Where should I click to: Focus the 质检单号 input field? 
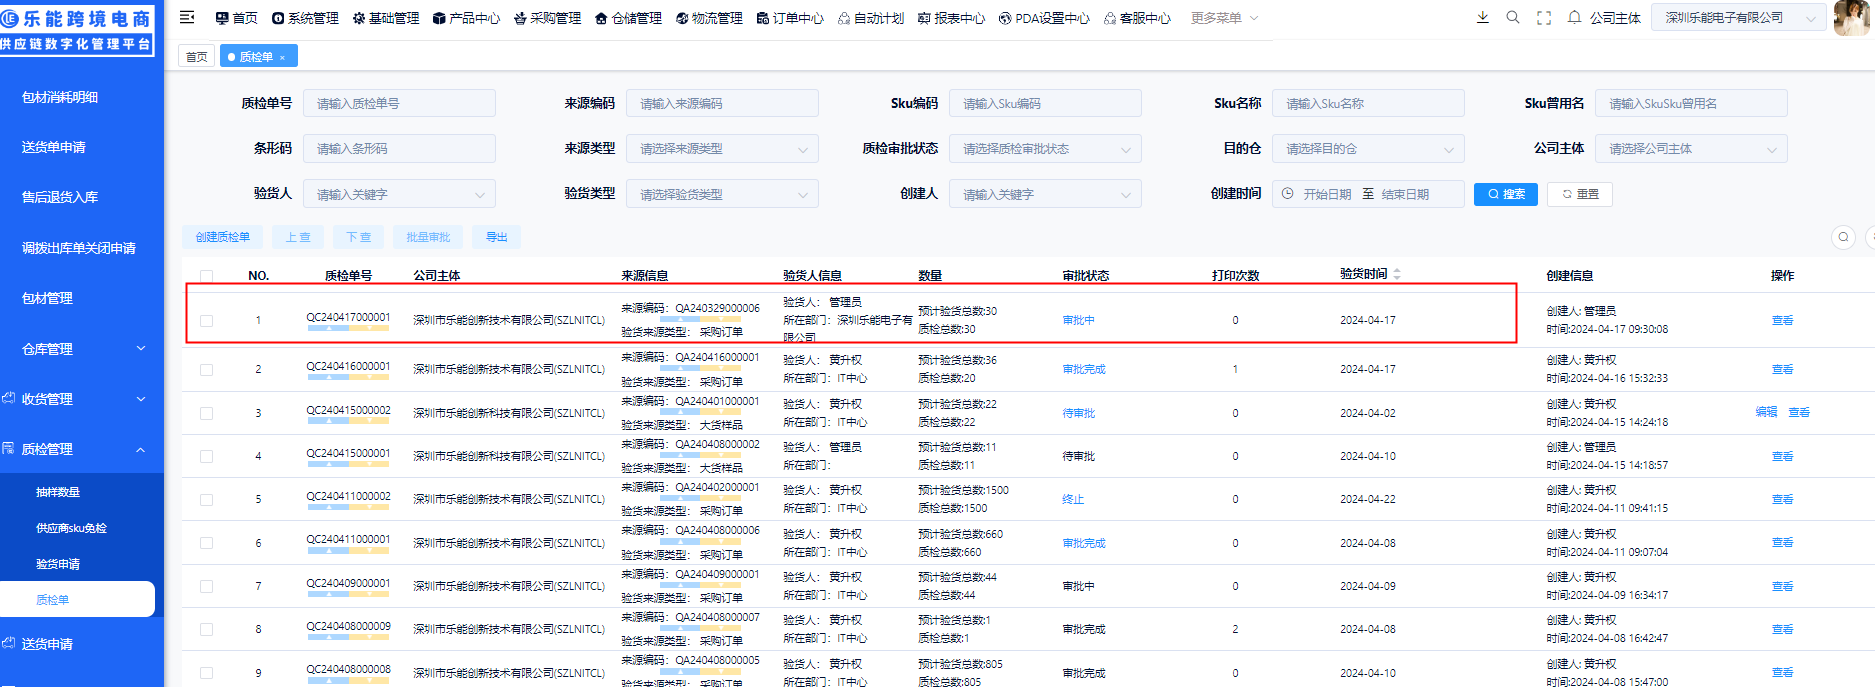click(399, 104)
